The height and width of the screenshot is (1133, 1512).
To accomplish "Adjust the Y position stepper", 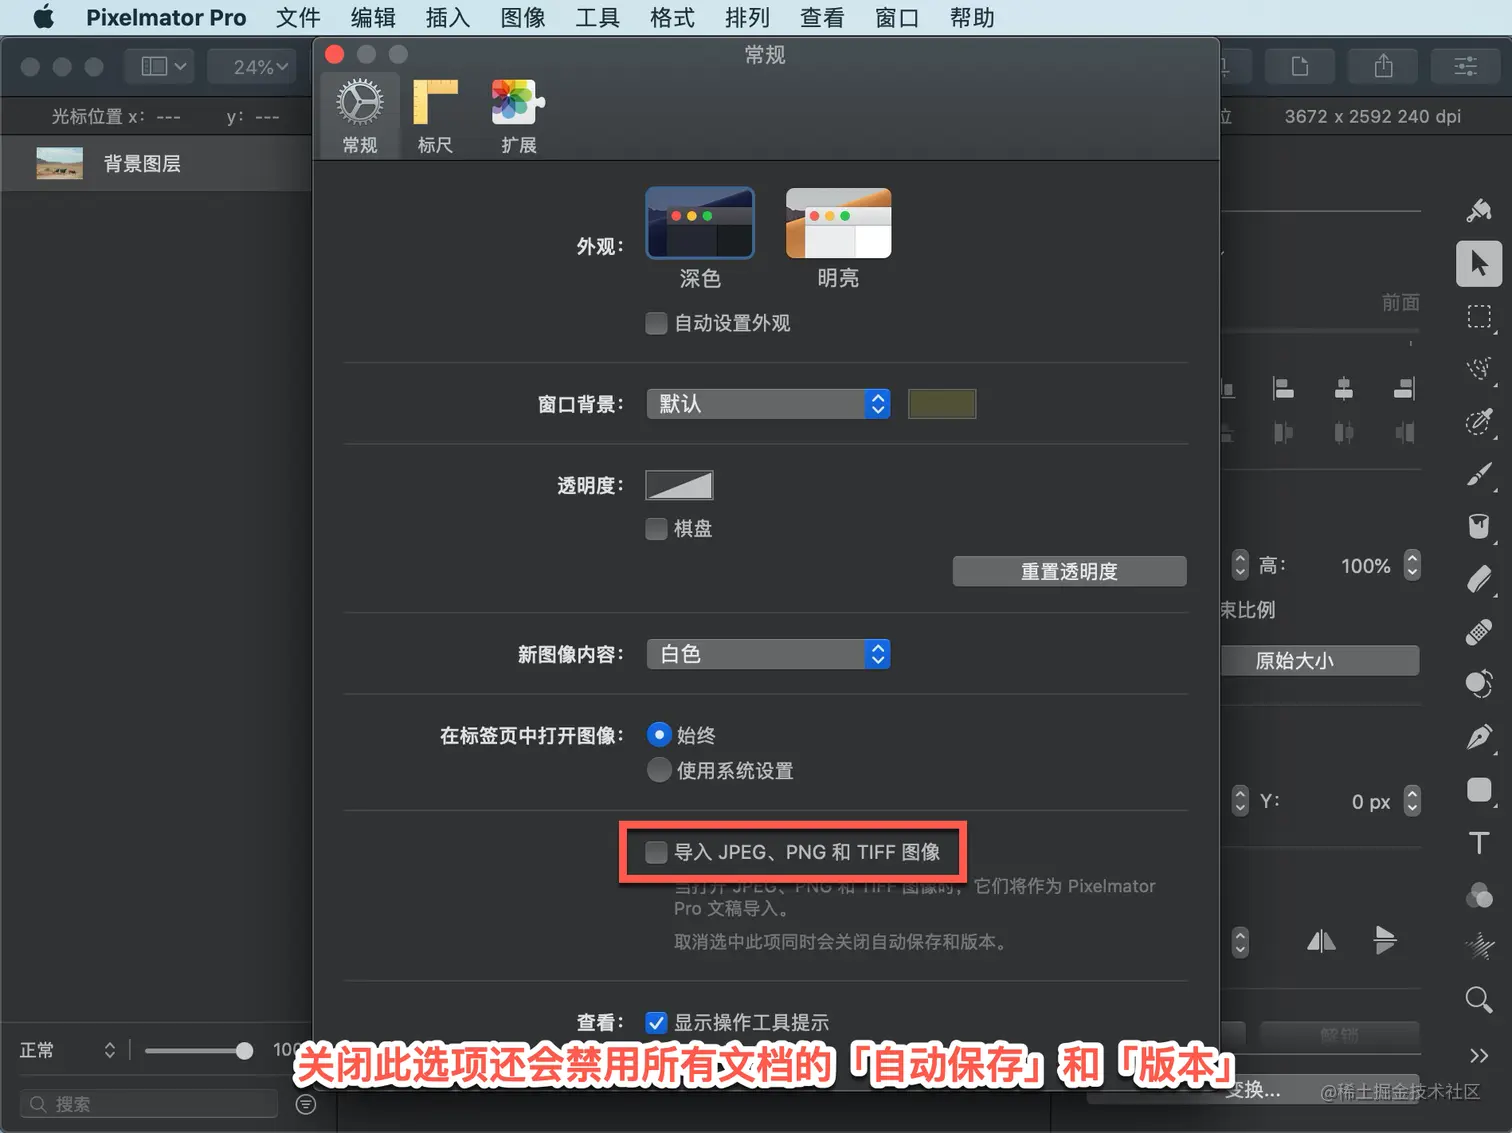I will [1412, 801].
